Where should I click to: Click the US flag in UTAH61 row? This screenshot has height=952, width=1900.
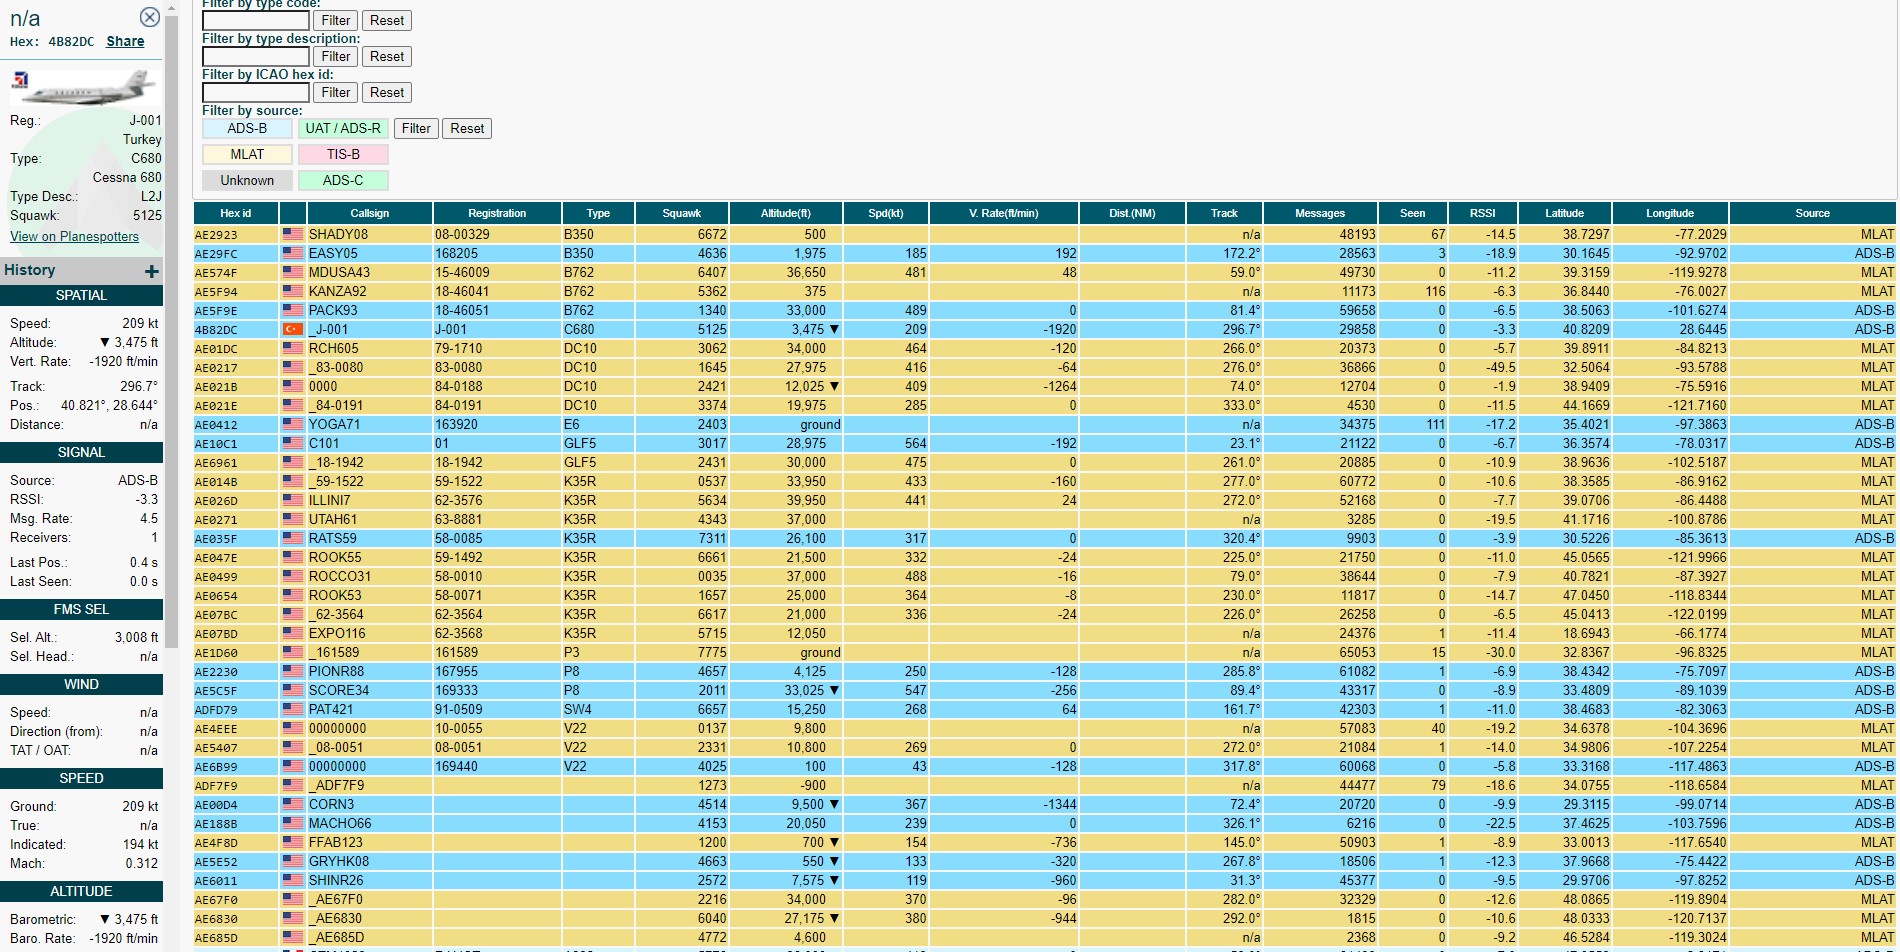pos(292,519)
